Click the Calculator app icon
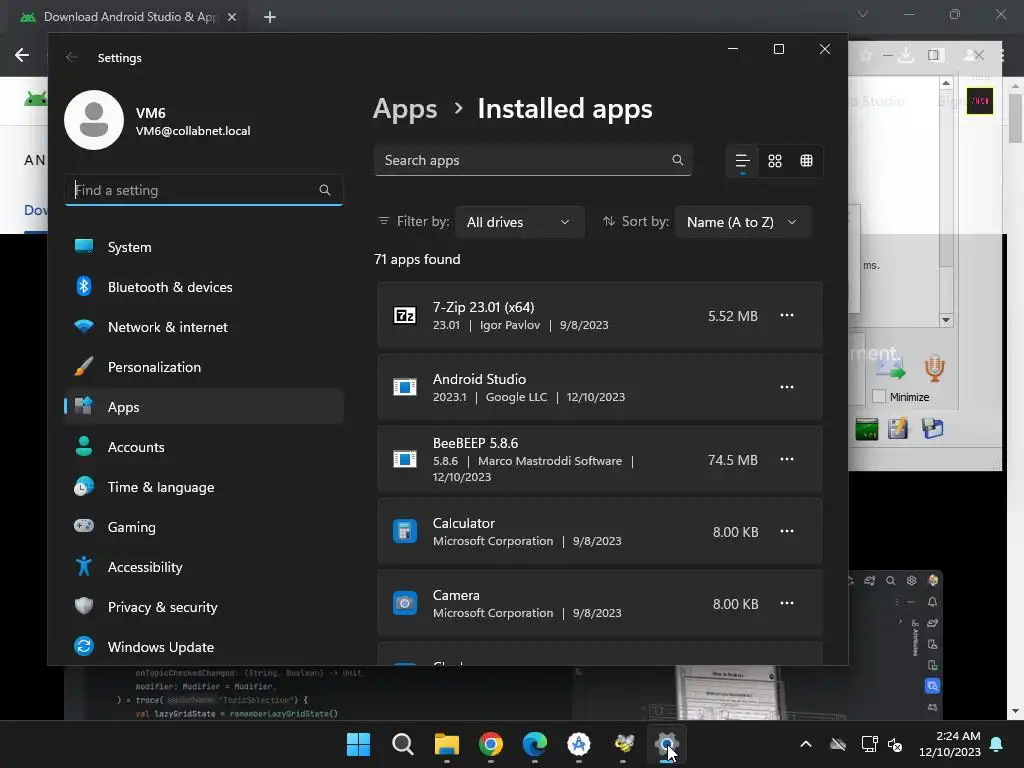The width and height of the screenshot is (1024, 768). [x=405, y=531]
